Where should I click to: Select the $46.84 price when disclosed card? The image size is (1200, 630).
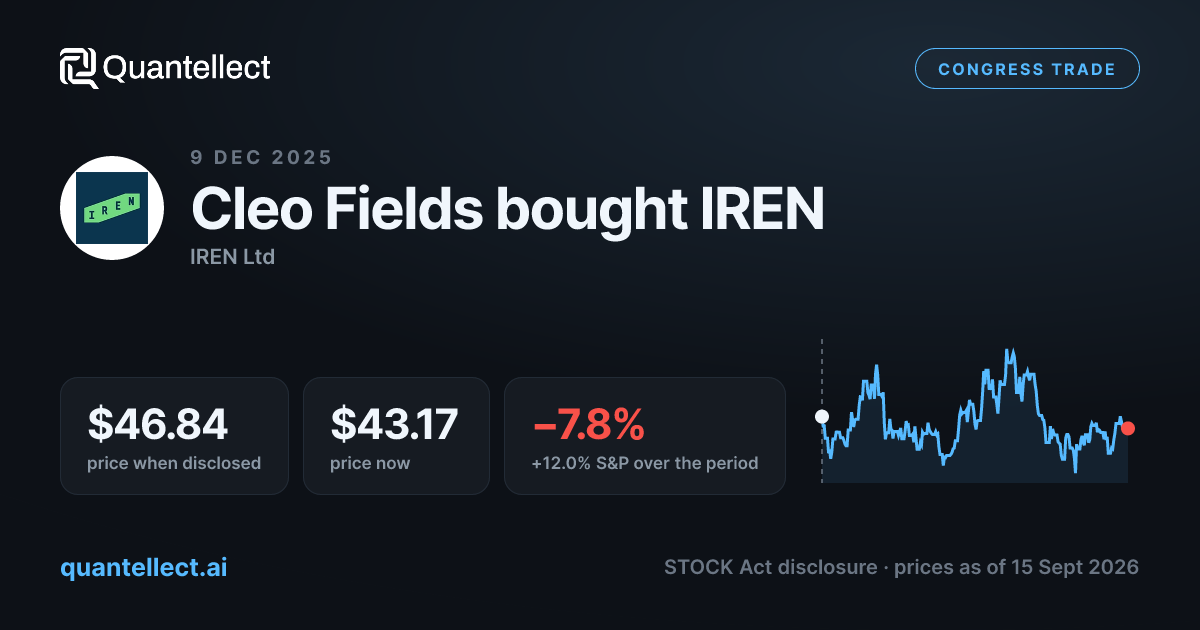[x=174, y=435]
